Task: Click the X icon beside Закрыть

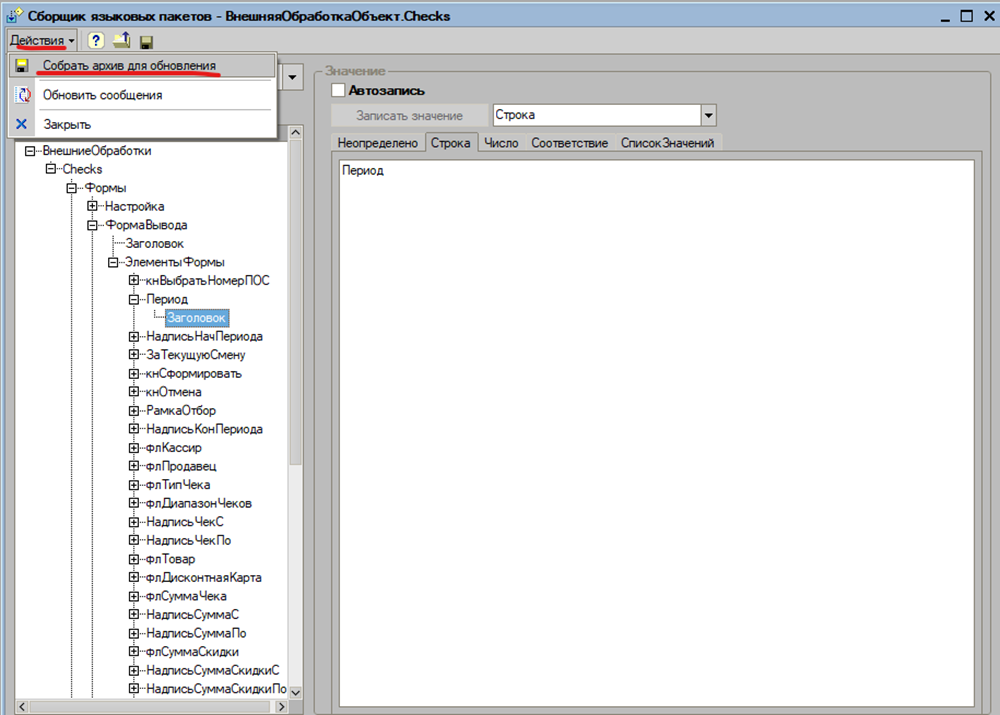Action: click(x=22, y=124)
